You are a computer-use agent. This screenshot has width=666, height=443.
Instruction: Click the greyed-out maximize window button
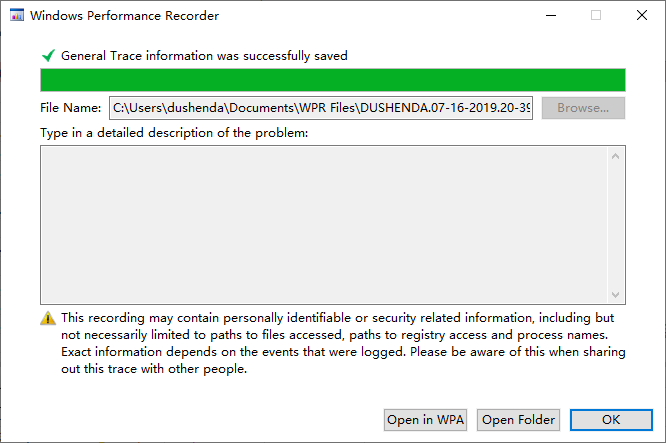click(x=596, y=16)
